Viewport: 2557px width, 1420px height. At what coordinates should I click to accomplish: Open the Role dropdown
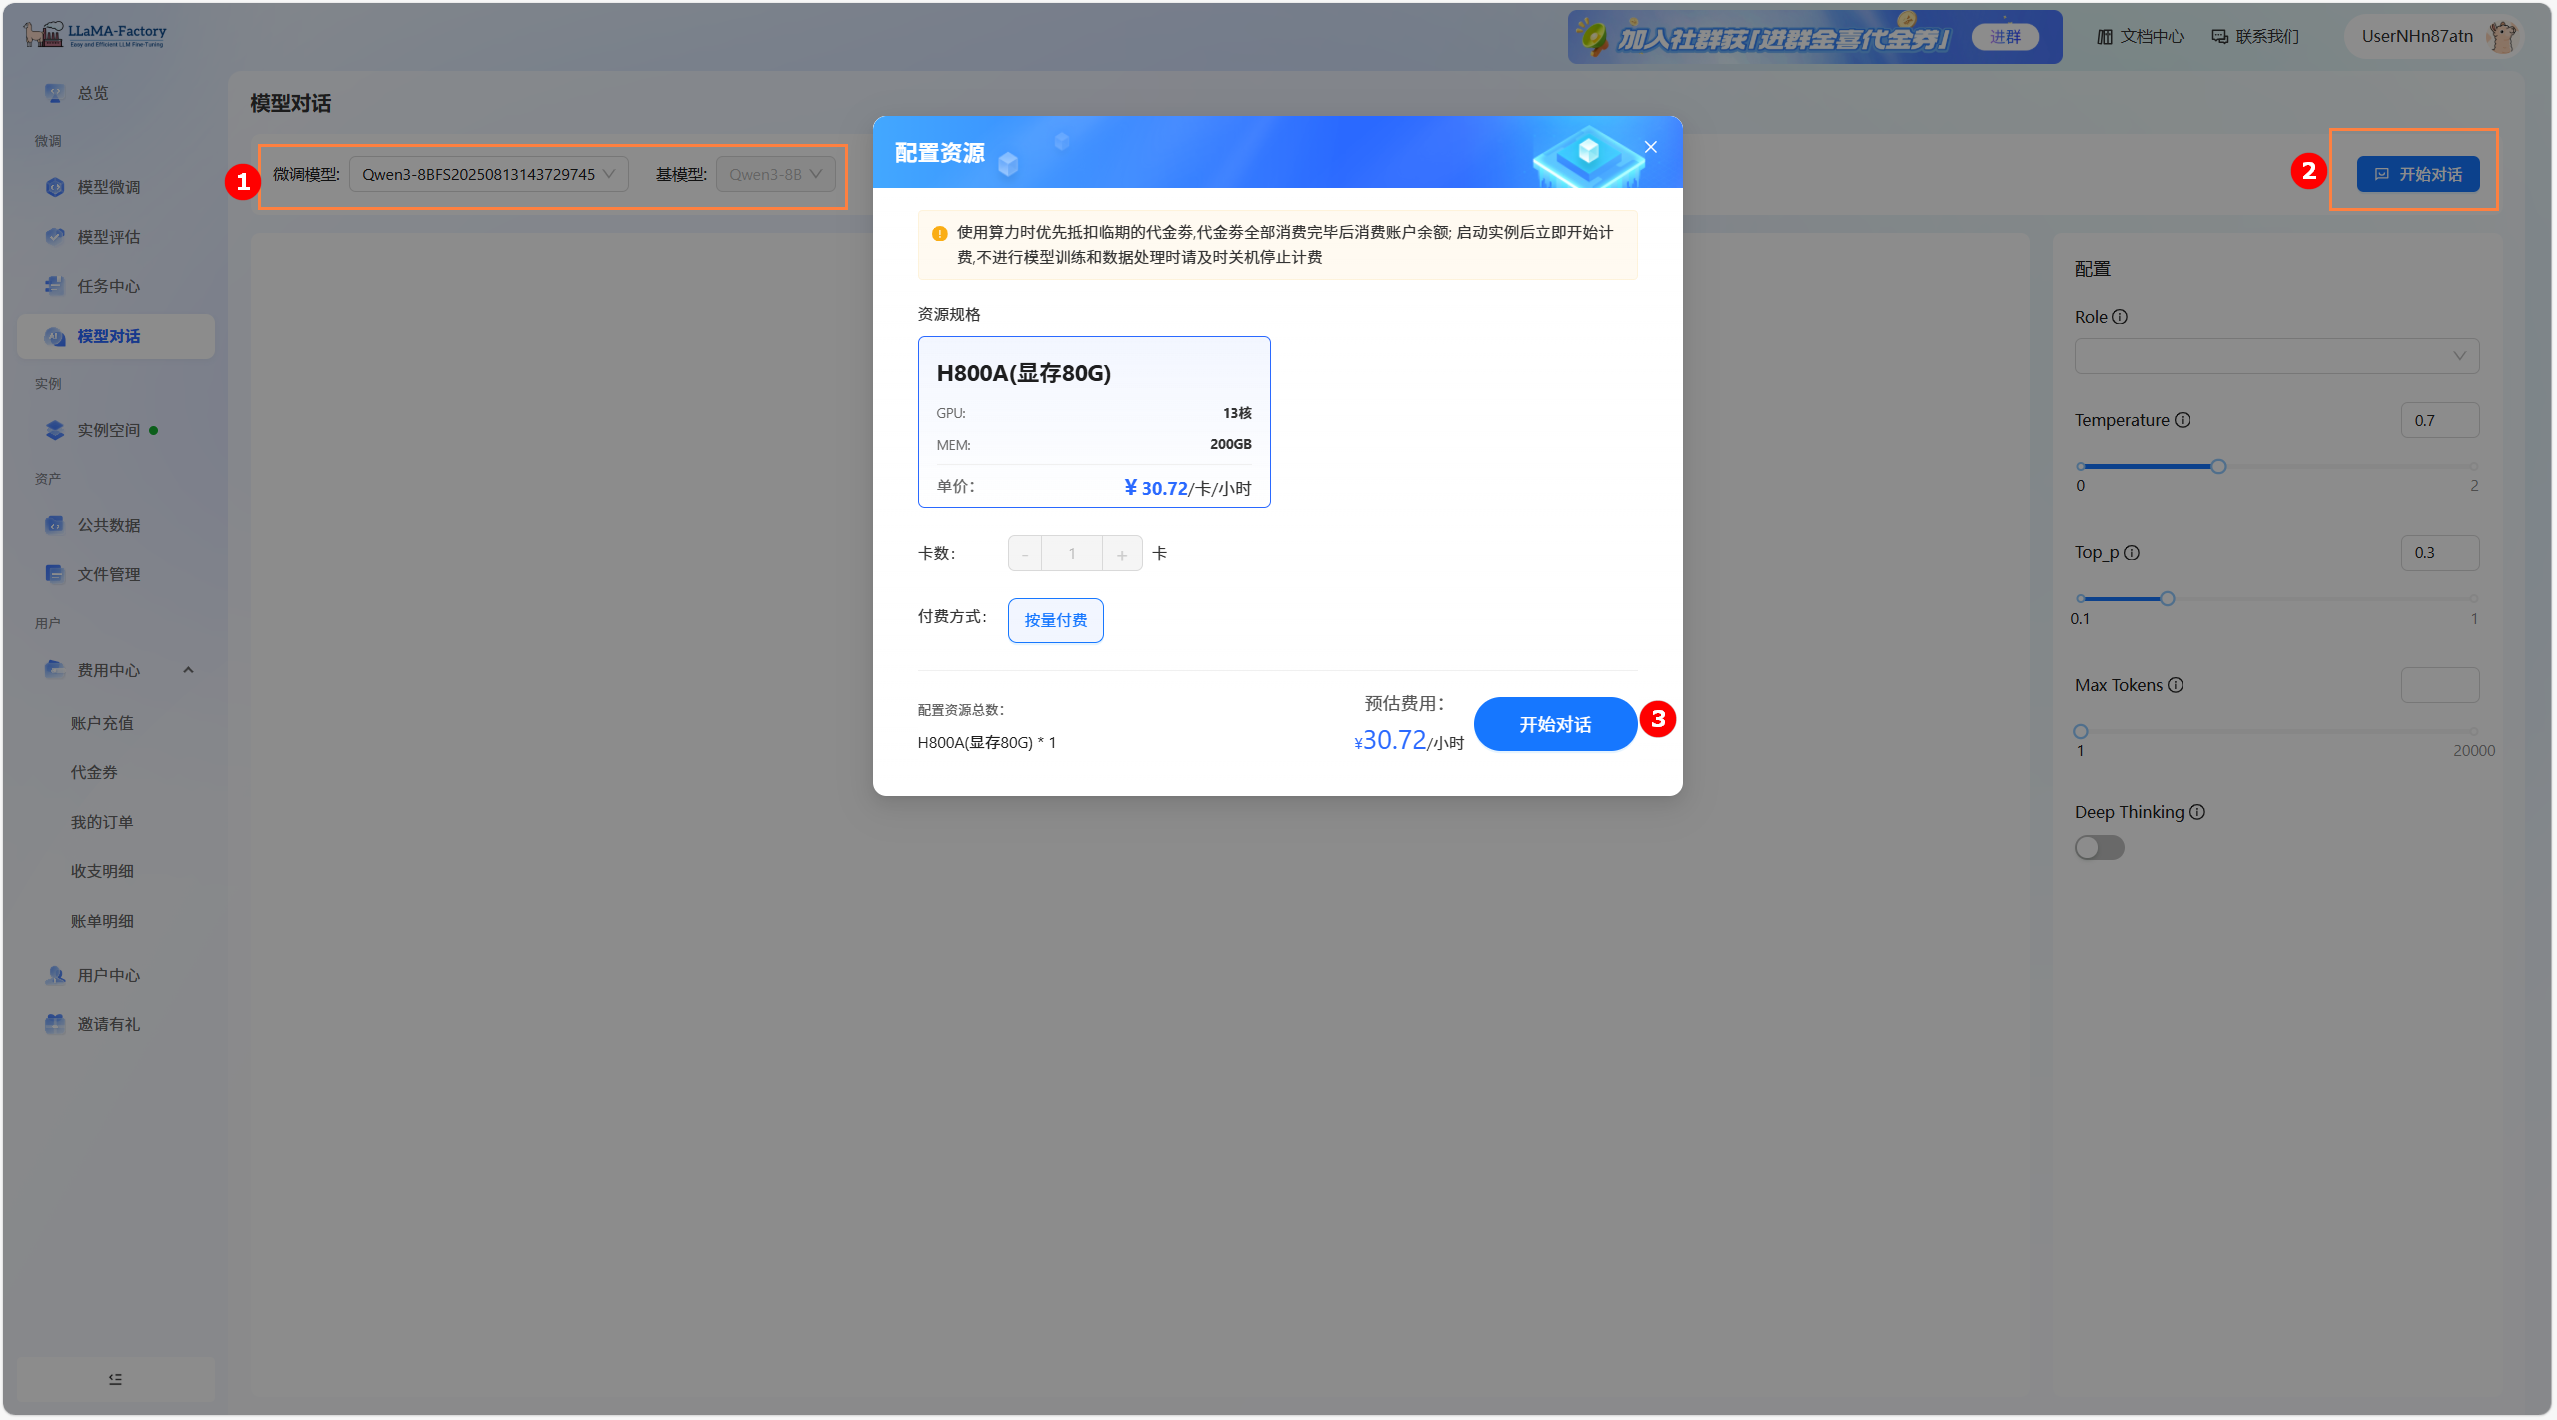click(2276, 356)
